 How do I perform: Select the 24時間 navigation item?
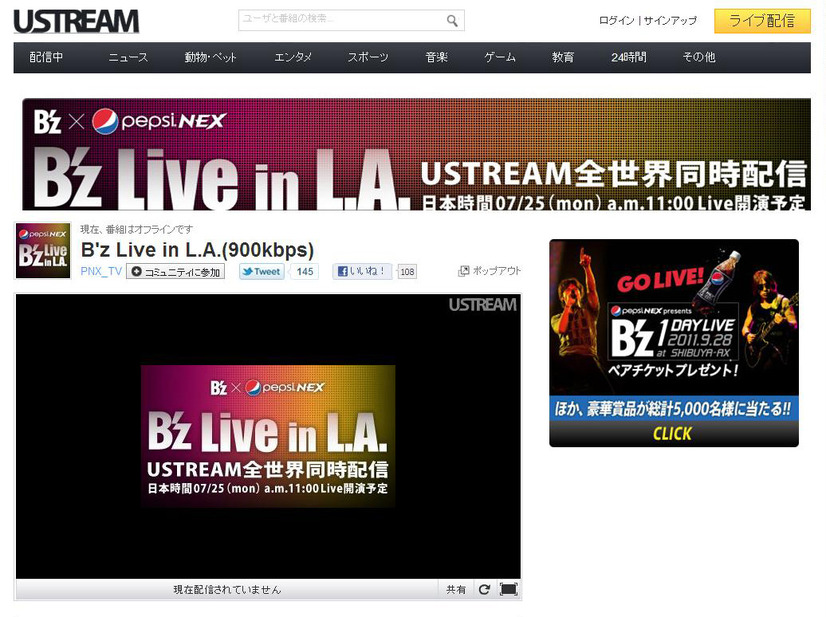pos(628,57)
